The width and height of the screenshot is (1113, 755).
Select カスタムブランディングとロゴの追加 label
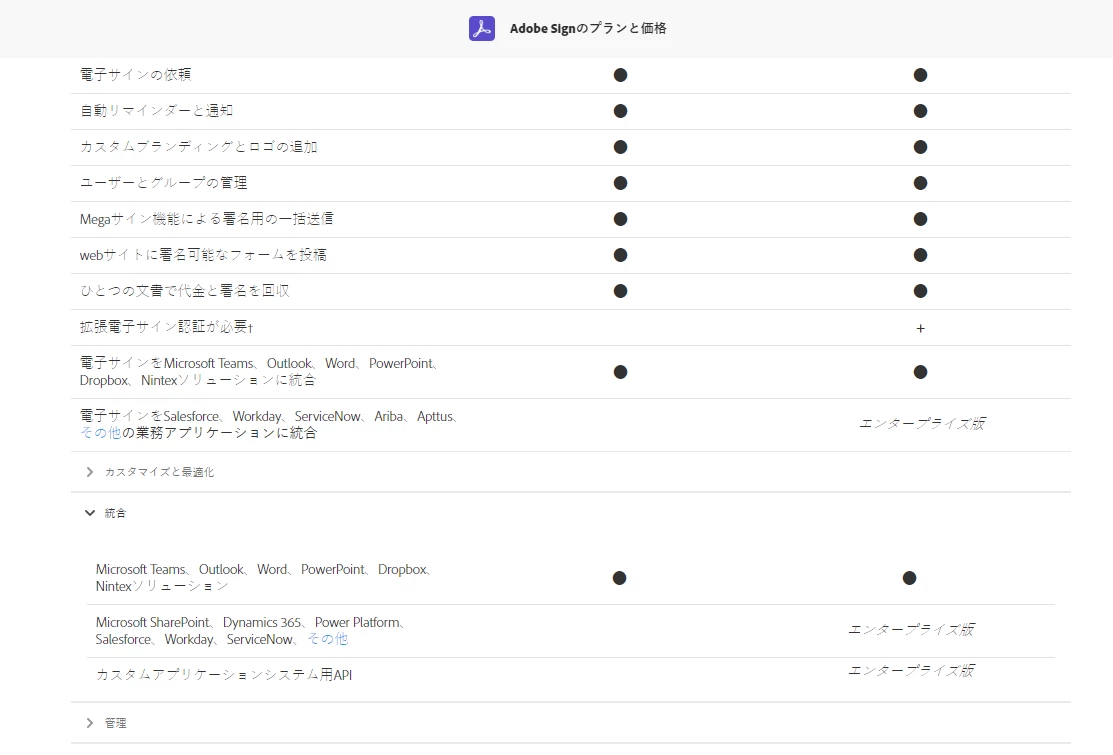click(199, 147)
